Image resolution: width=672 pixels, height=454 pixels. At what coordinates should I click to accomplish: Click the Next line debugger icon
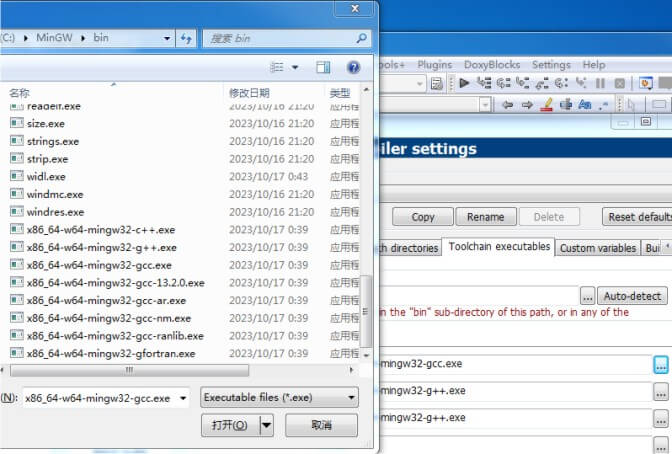504,83
